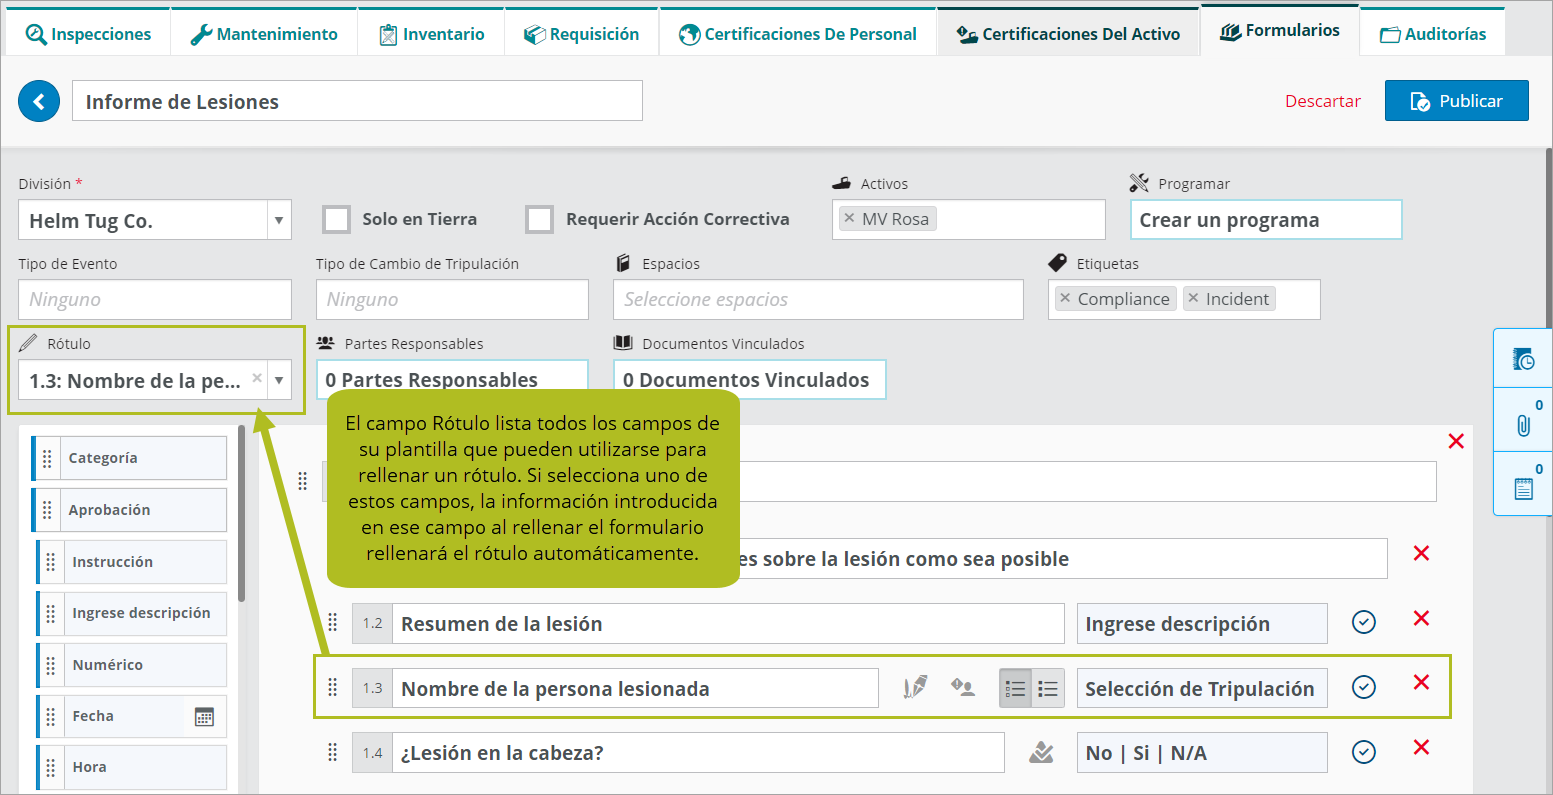Click the pen signature icon in row 1.3
The height and width of the screenshot is (795, 1553).
coord(915,687)
